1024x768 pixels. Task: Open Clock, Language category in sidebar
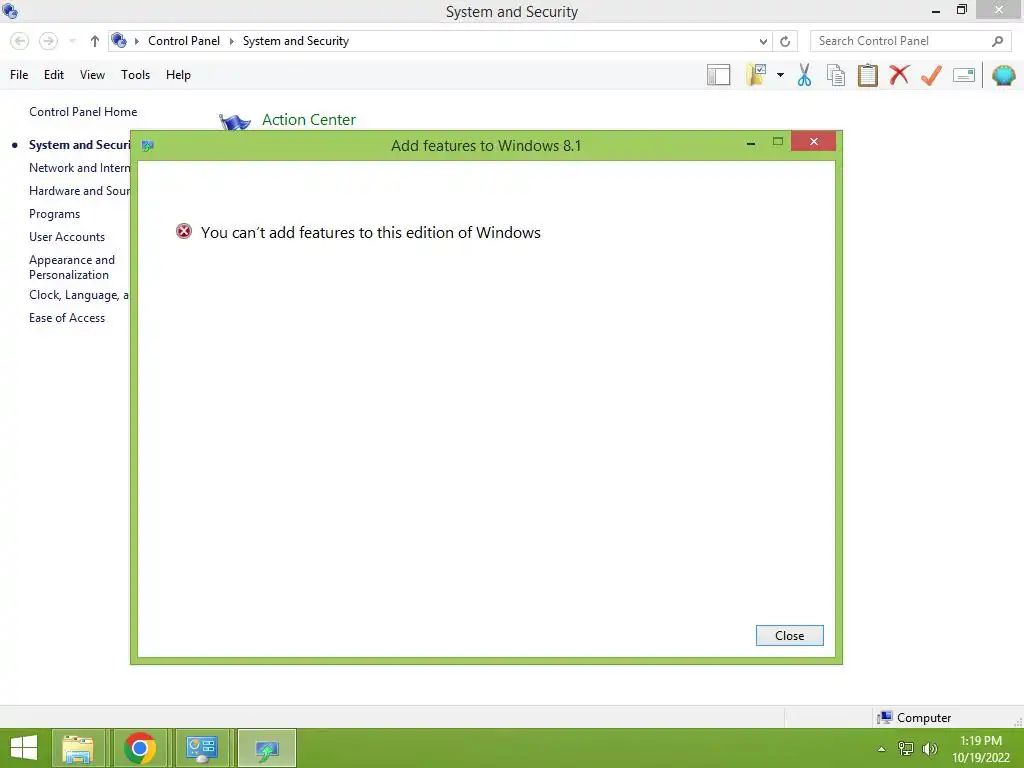79,295
